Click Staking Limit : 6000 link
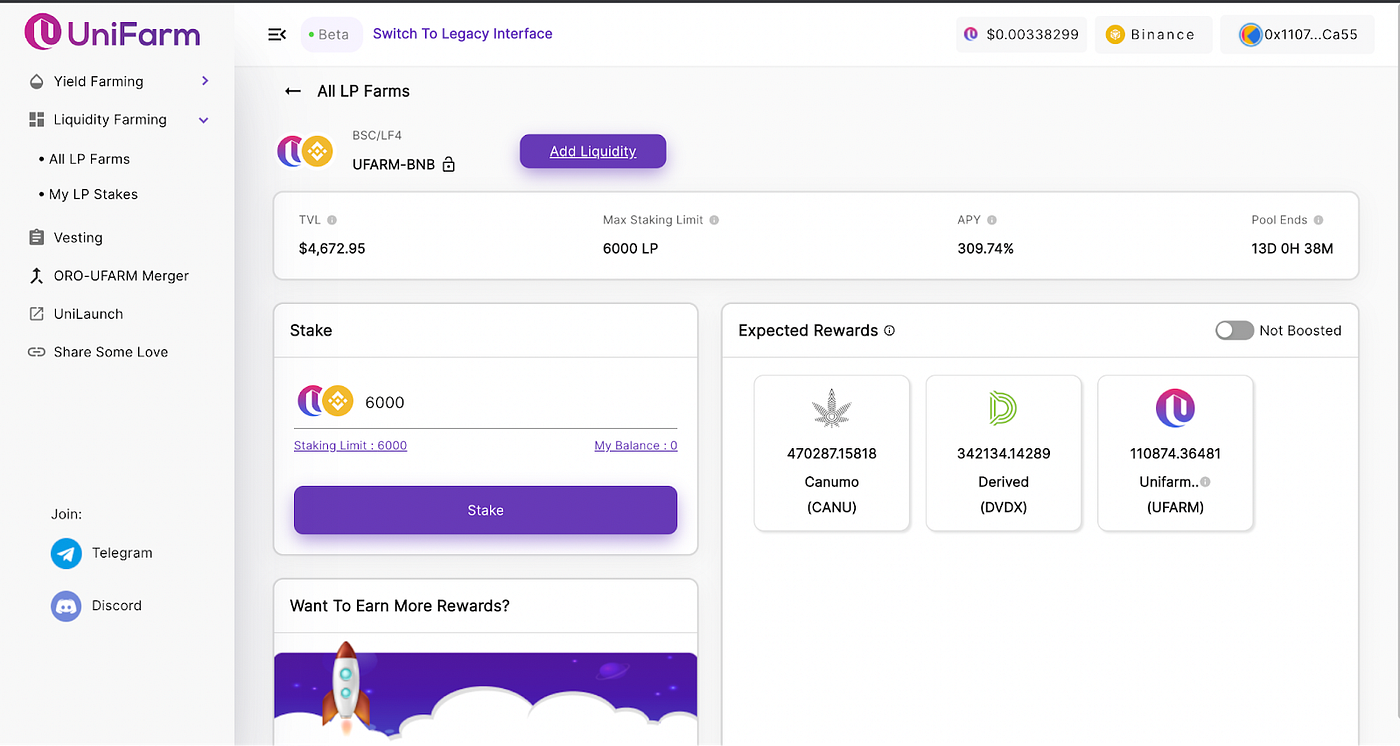The width and height of the screenshot is (1400, 746). tap(350, 446)
